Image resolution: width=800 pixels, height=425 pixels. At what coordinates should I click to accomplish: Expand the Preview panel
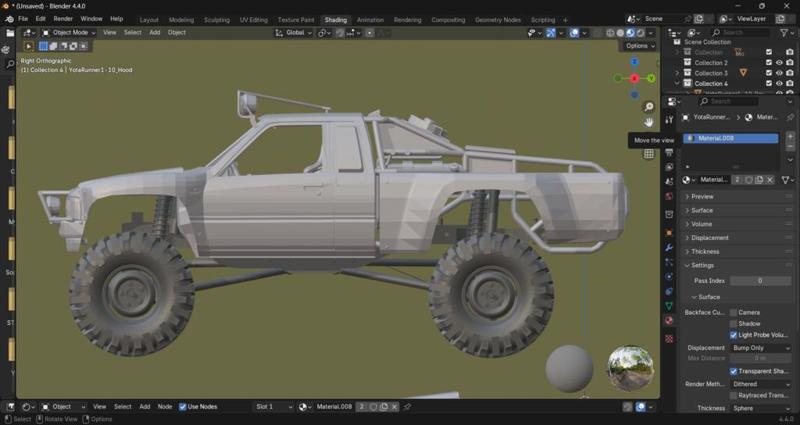738,196
